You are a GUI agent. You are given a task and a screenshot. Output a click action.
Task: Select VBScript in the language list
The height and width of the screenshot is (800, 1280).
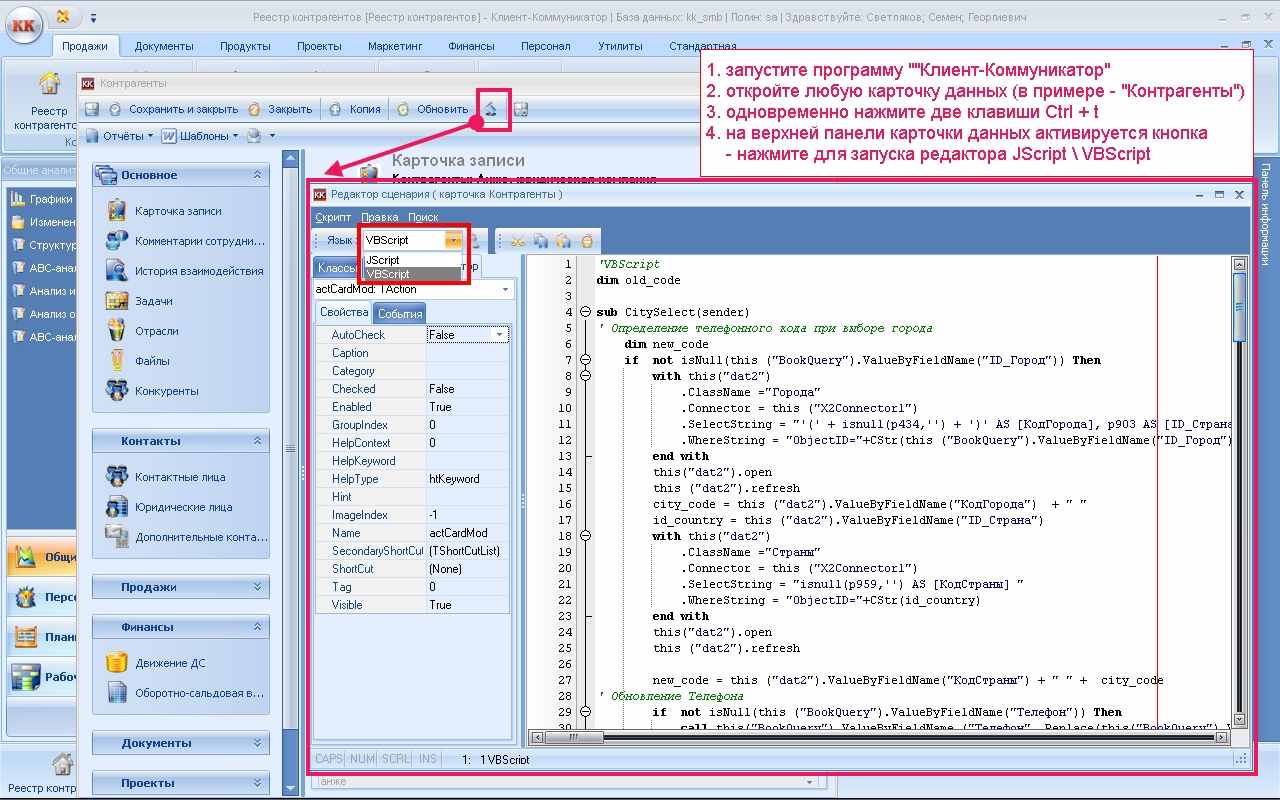click(x=412, y=274)
